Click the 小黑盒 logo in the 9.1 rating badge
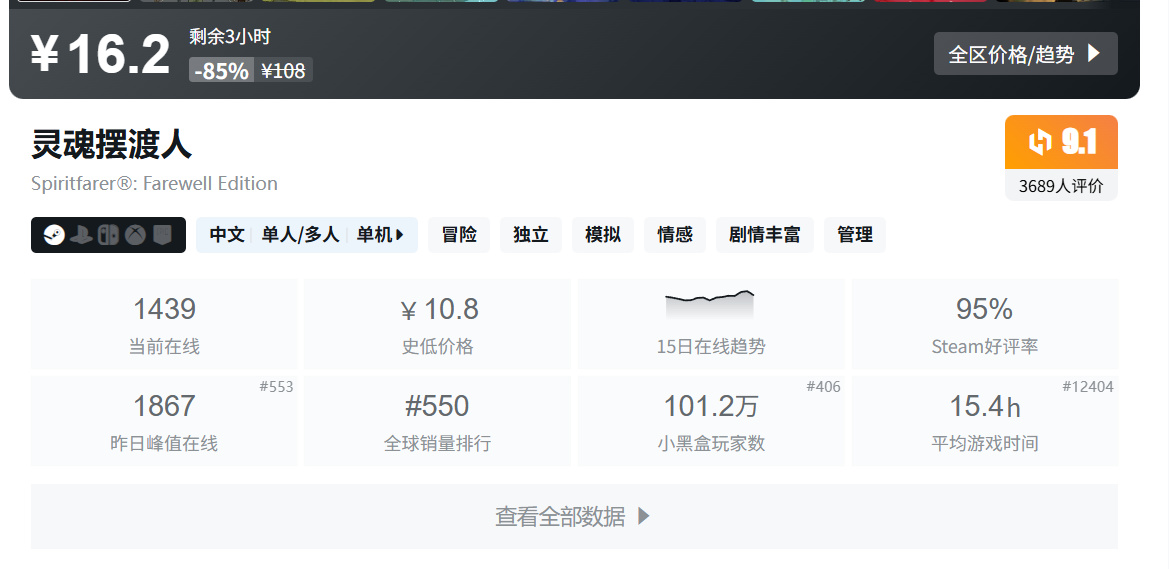The width and height of the screenshot is (1169, 569). [x=1039, y=142]
